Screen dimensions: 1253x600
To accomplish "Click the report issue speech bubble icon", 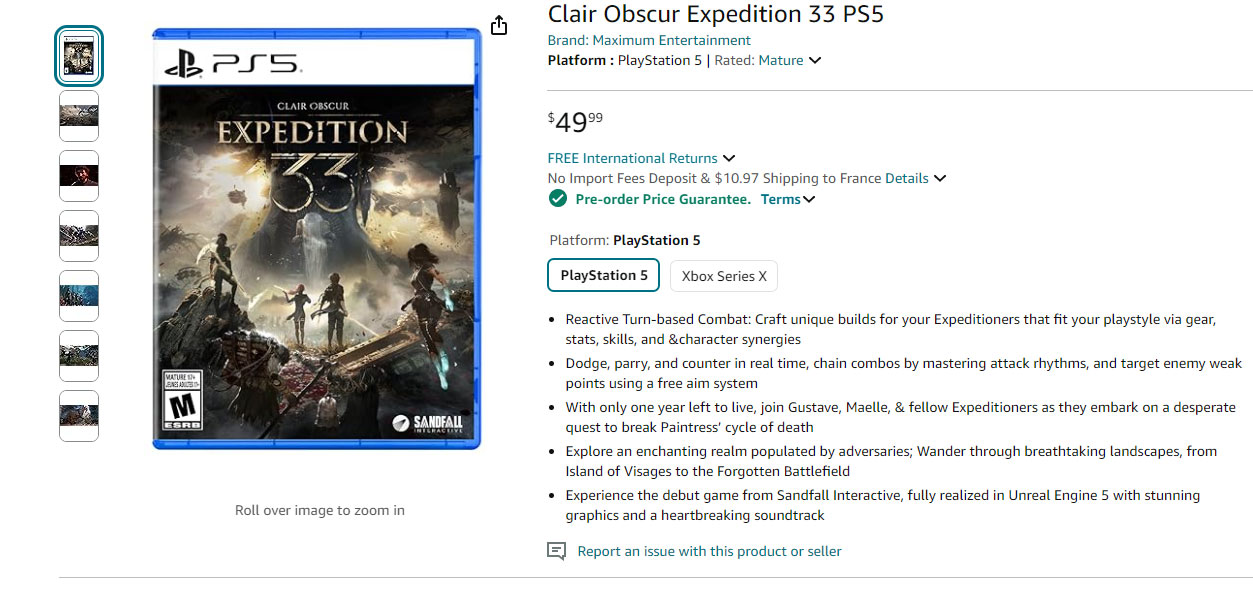I will click(x=556, y=550).
